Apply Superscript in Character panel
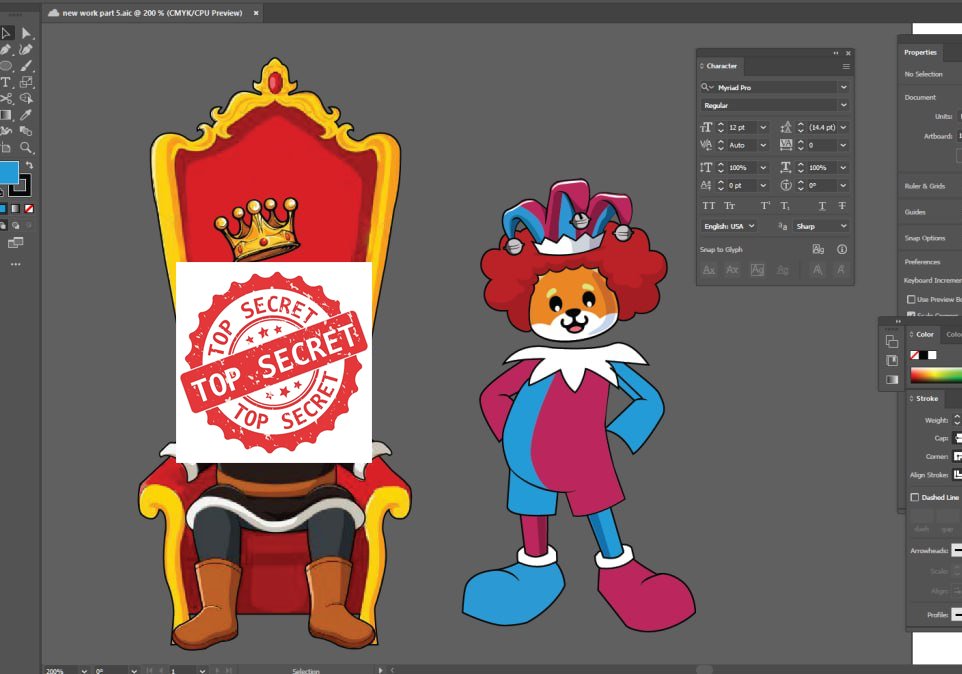 click(x=765, y=206)
